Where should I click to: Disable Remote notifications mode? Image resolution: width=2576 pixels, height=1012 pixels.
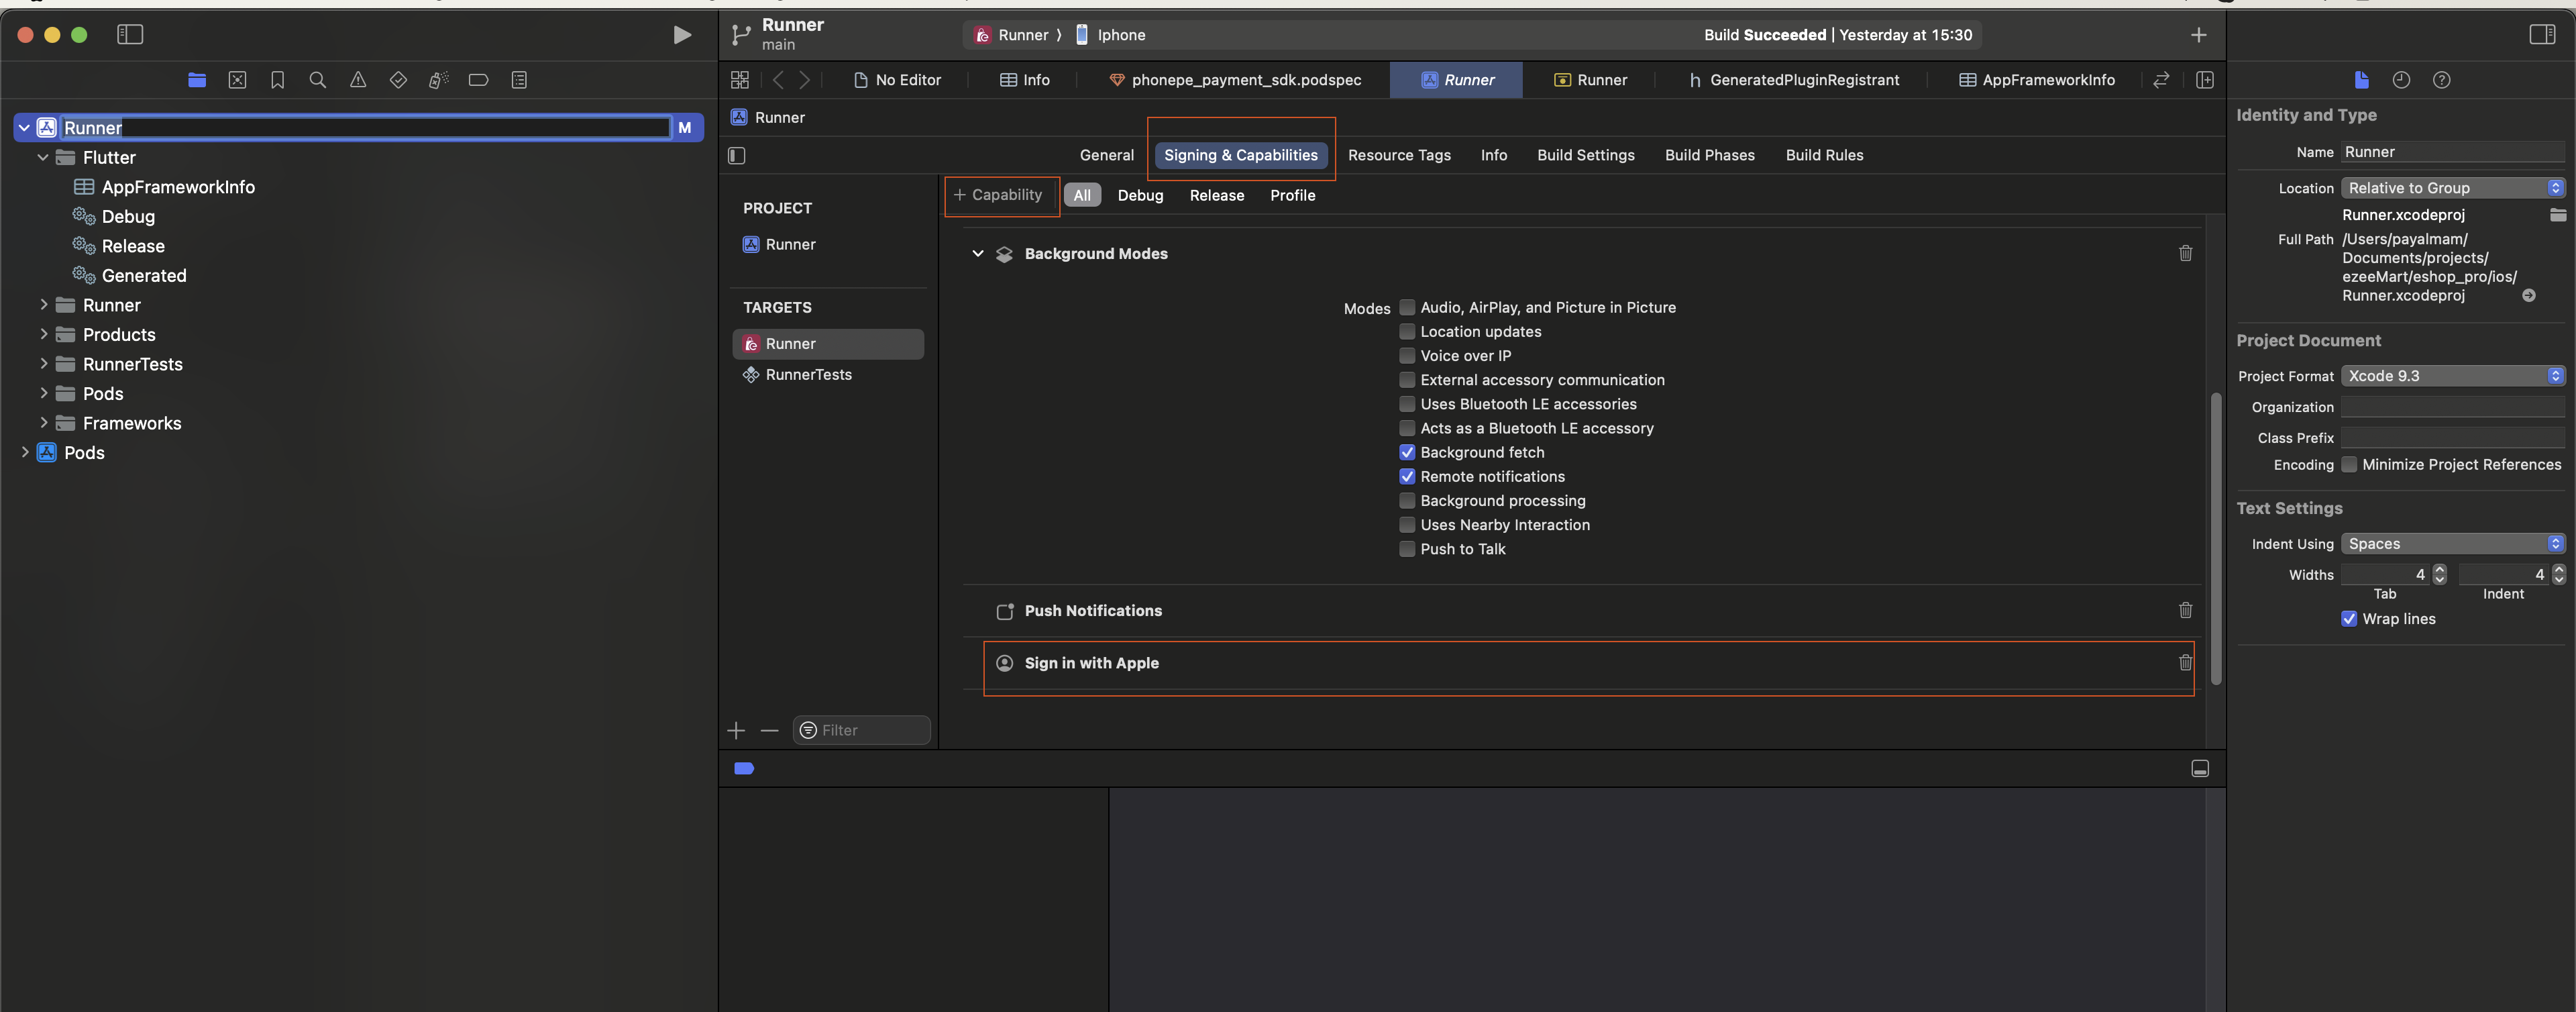[1407, 476]
